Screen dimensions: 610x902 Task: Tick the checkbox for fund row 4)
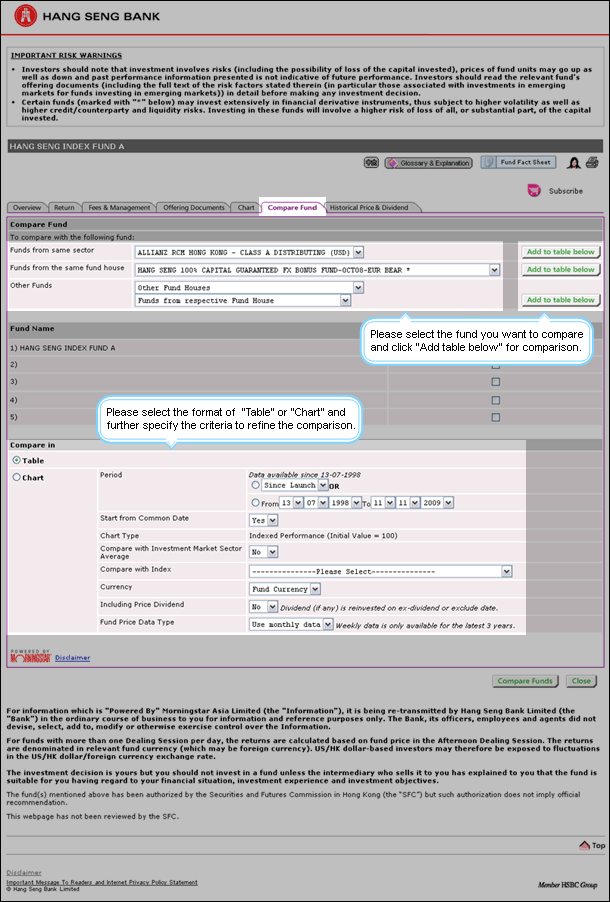pos(495,400)
